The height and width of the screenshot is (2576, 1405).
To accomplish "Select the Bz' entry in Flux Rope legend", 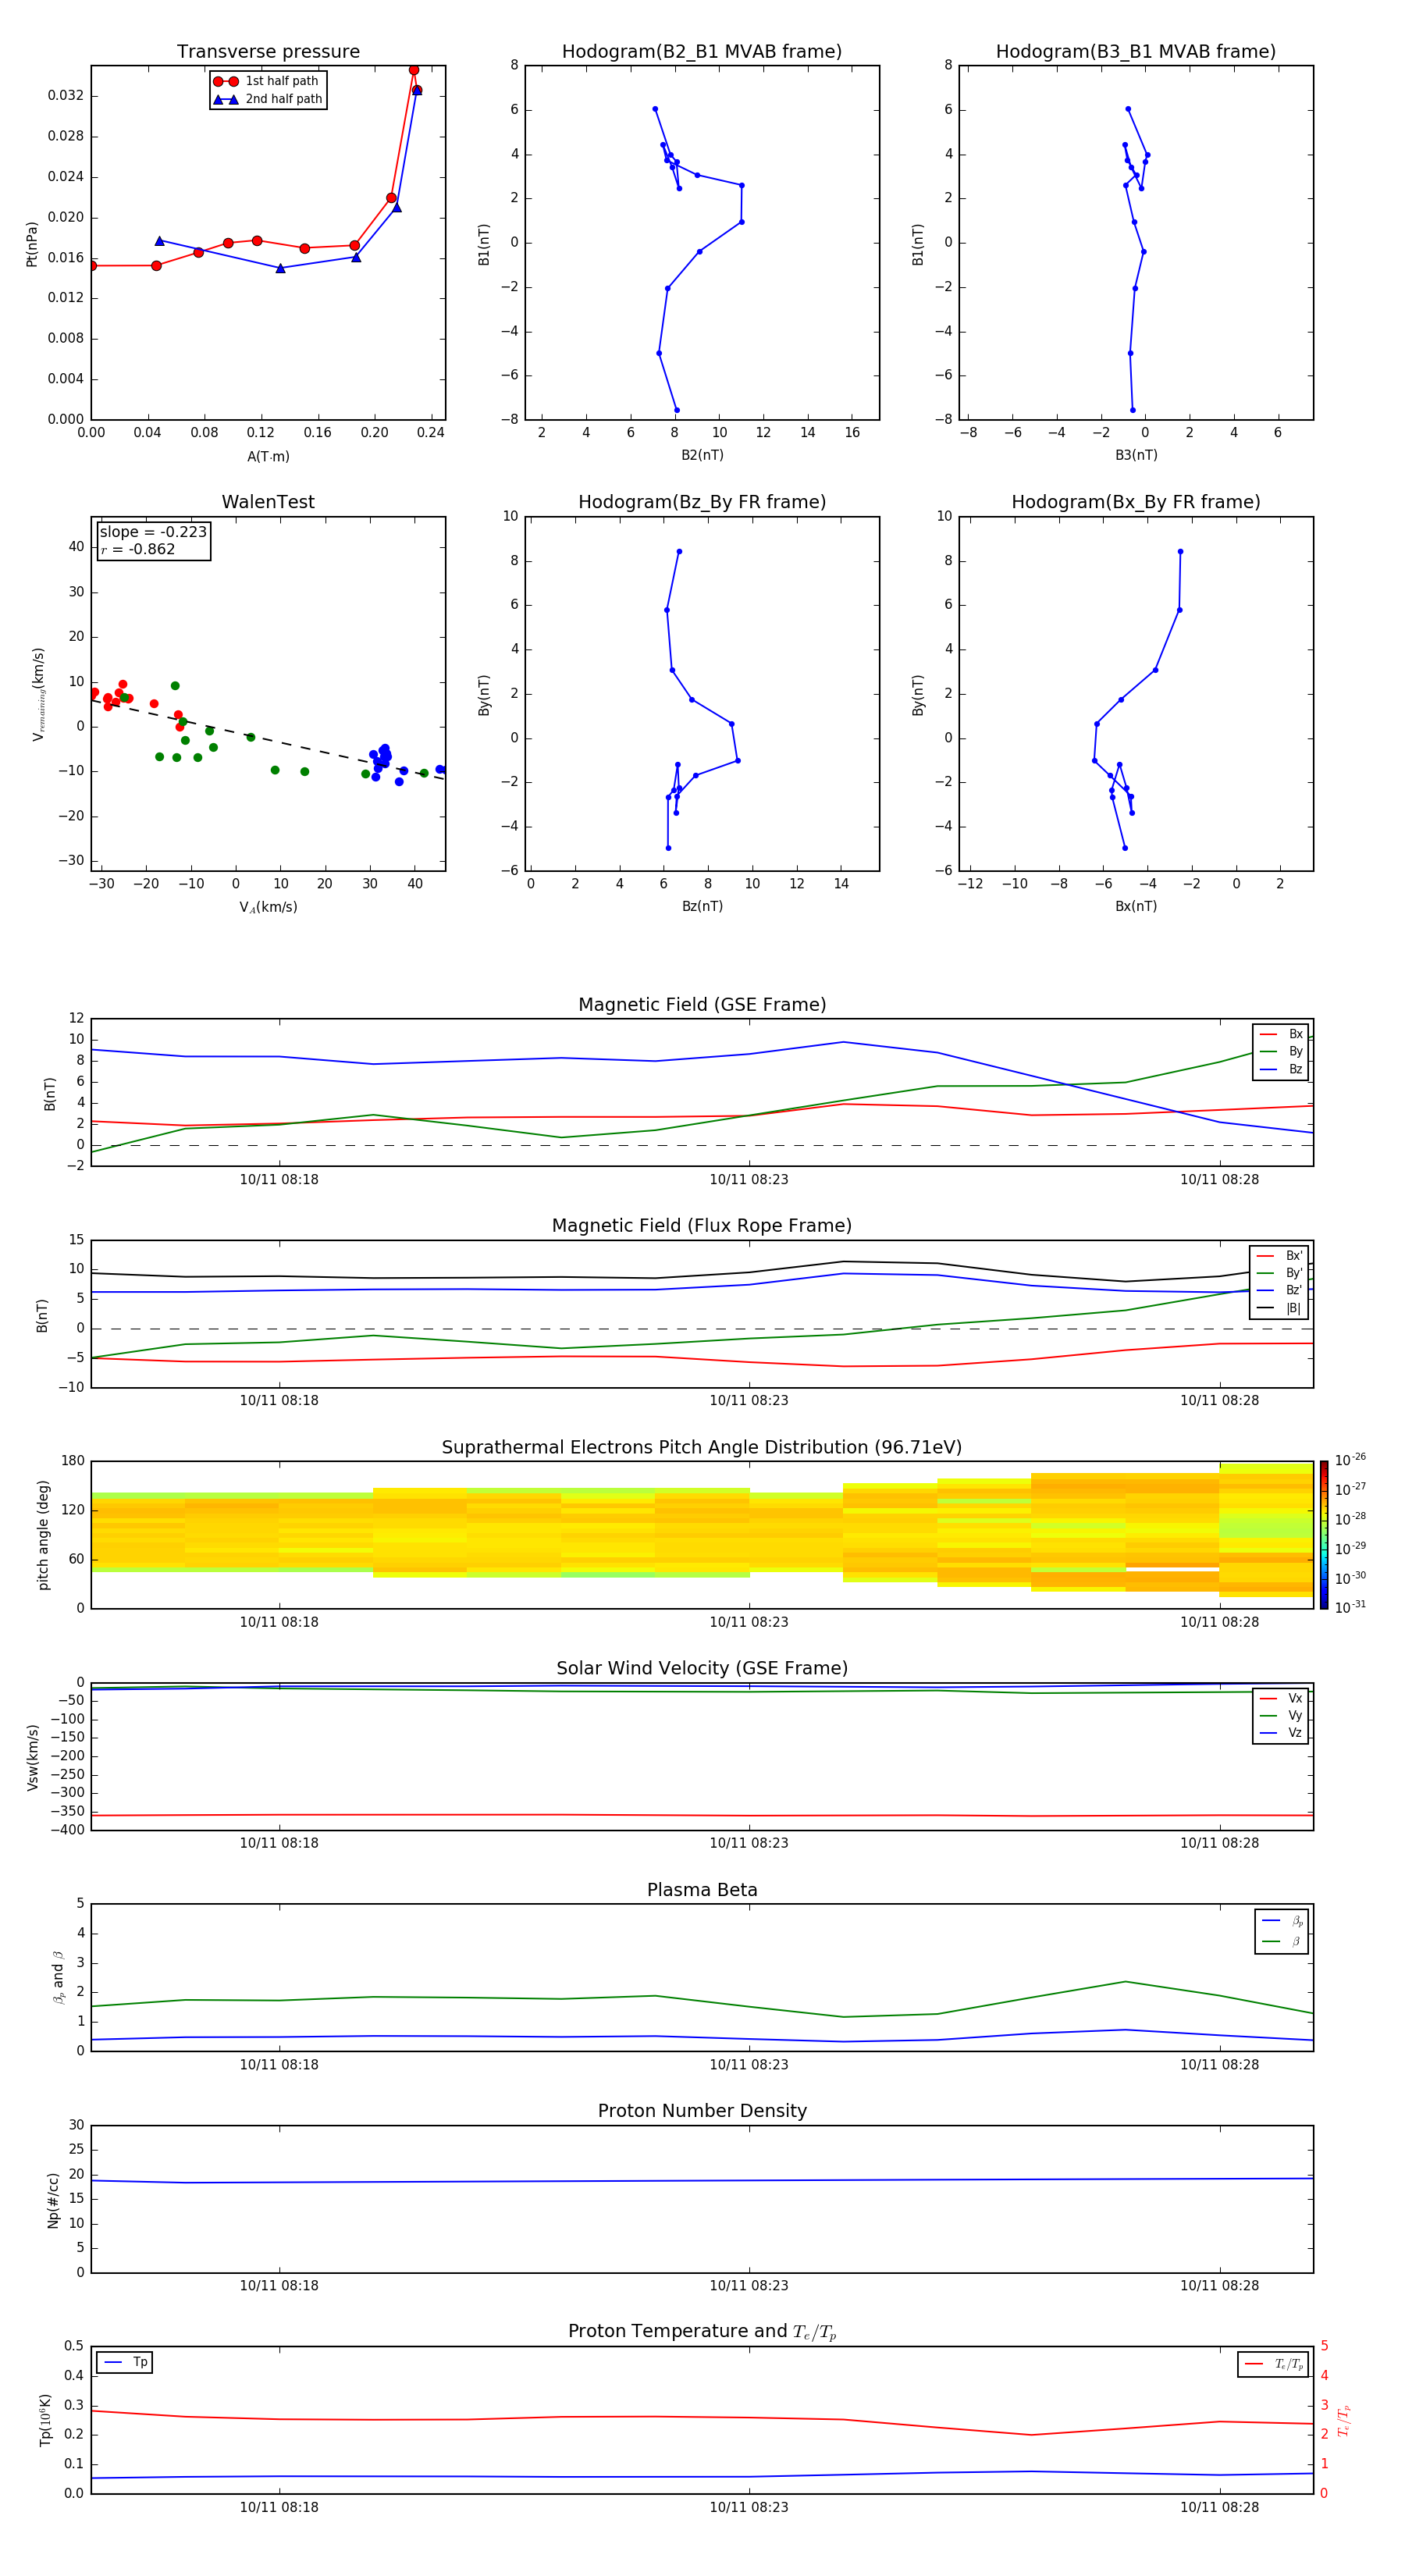I will point(1279,1291).
